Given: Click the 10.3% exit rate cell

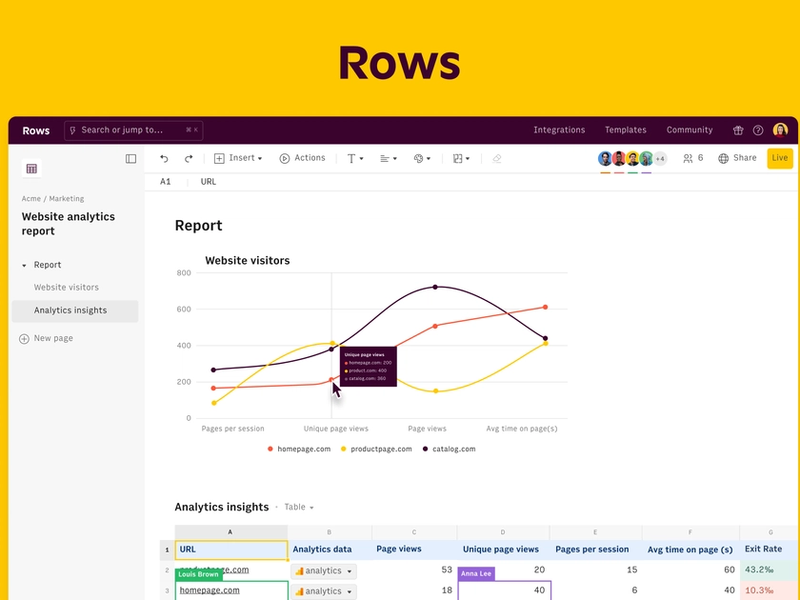Looking at the screenshot, I should click(x=769, y=590).
